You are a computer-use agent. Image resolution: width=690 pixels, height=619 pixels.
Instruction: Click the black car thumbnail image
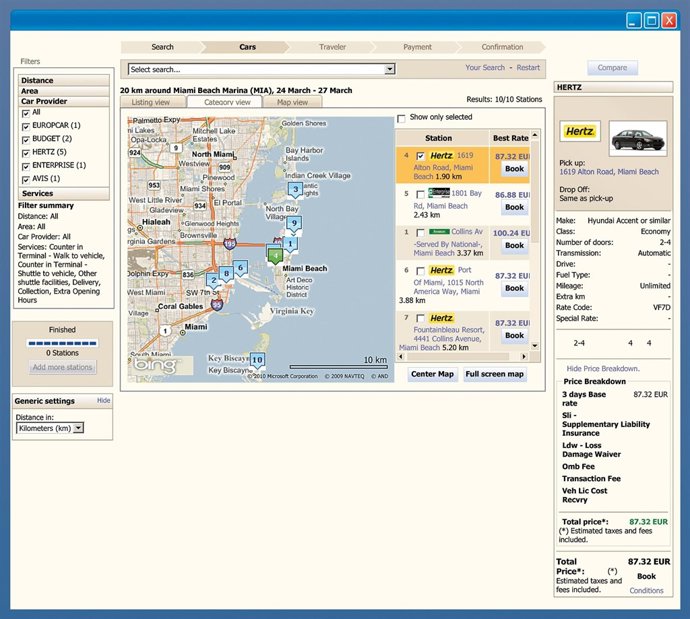(x=638, y=137)
